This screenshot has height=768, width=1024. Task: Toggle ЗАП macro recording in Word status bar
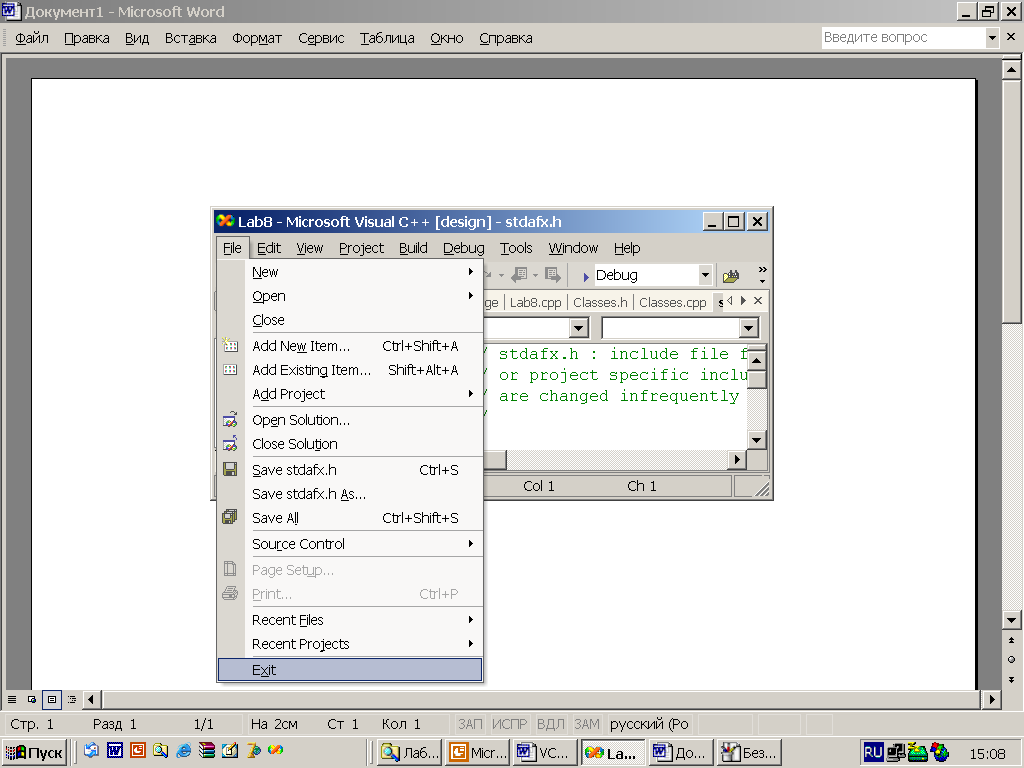click(470, 724)
